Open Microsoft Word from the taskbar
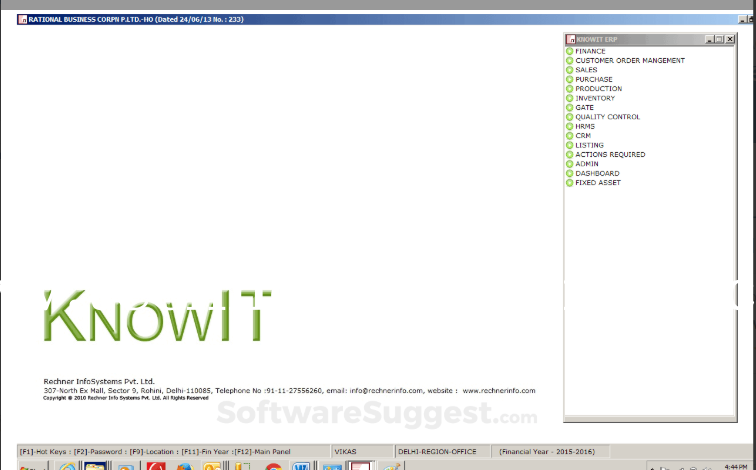756x470 pixels. click(x=301, y=467)
